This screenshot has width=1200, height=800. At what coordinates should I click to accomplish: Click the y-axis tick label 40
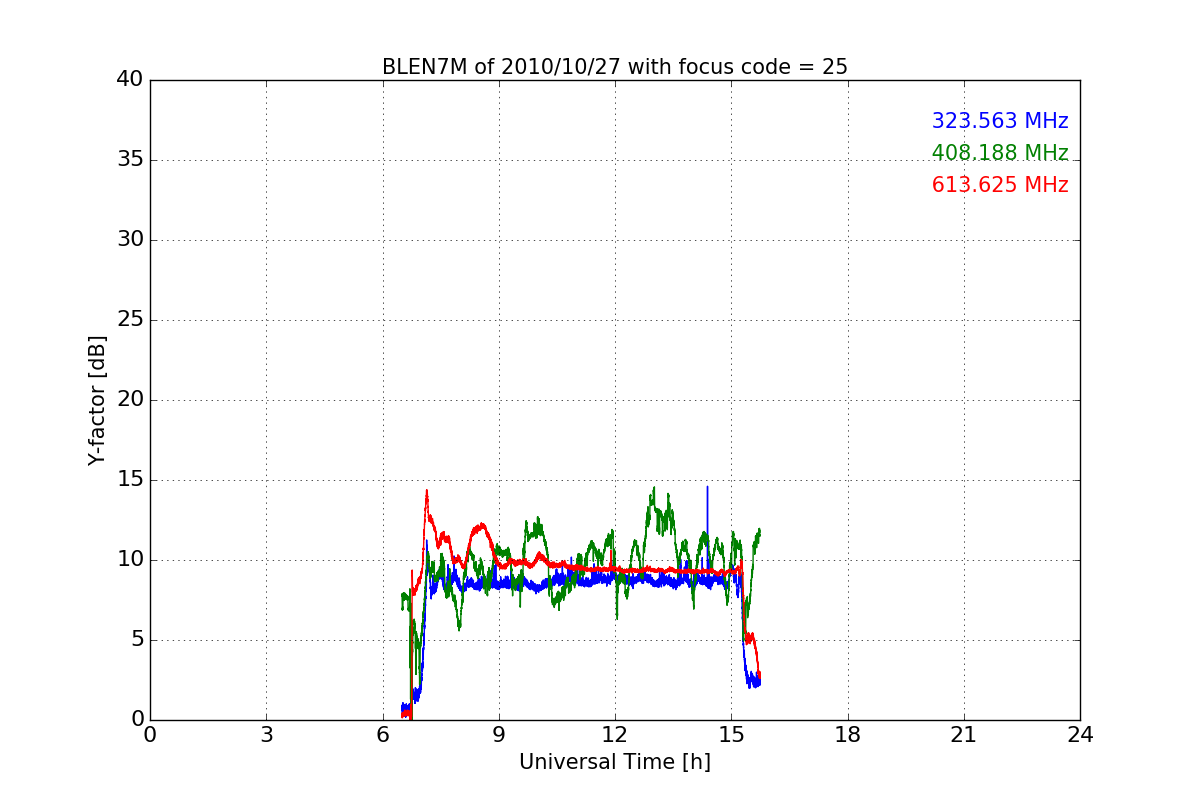tap(130, 80)
